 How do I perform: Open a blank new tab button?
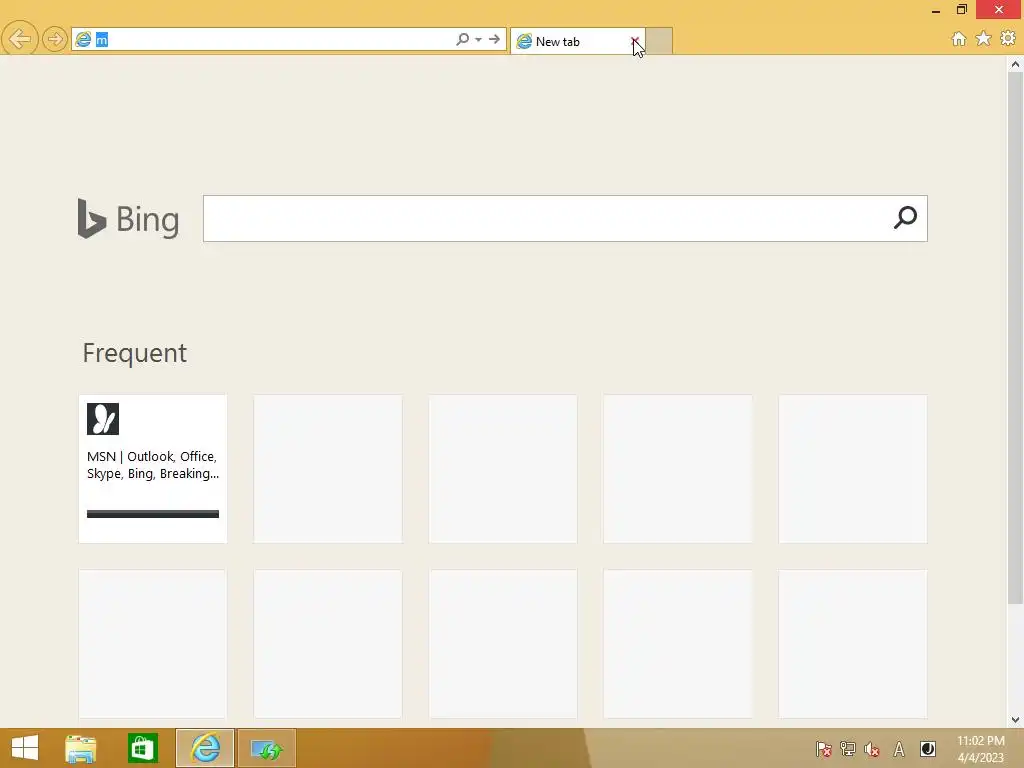point(659,41)
